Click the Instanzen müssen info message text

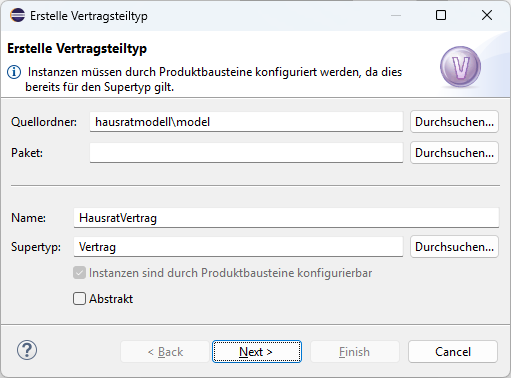(214, 79)
